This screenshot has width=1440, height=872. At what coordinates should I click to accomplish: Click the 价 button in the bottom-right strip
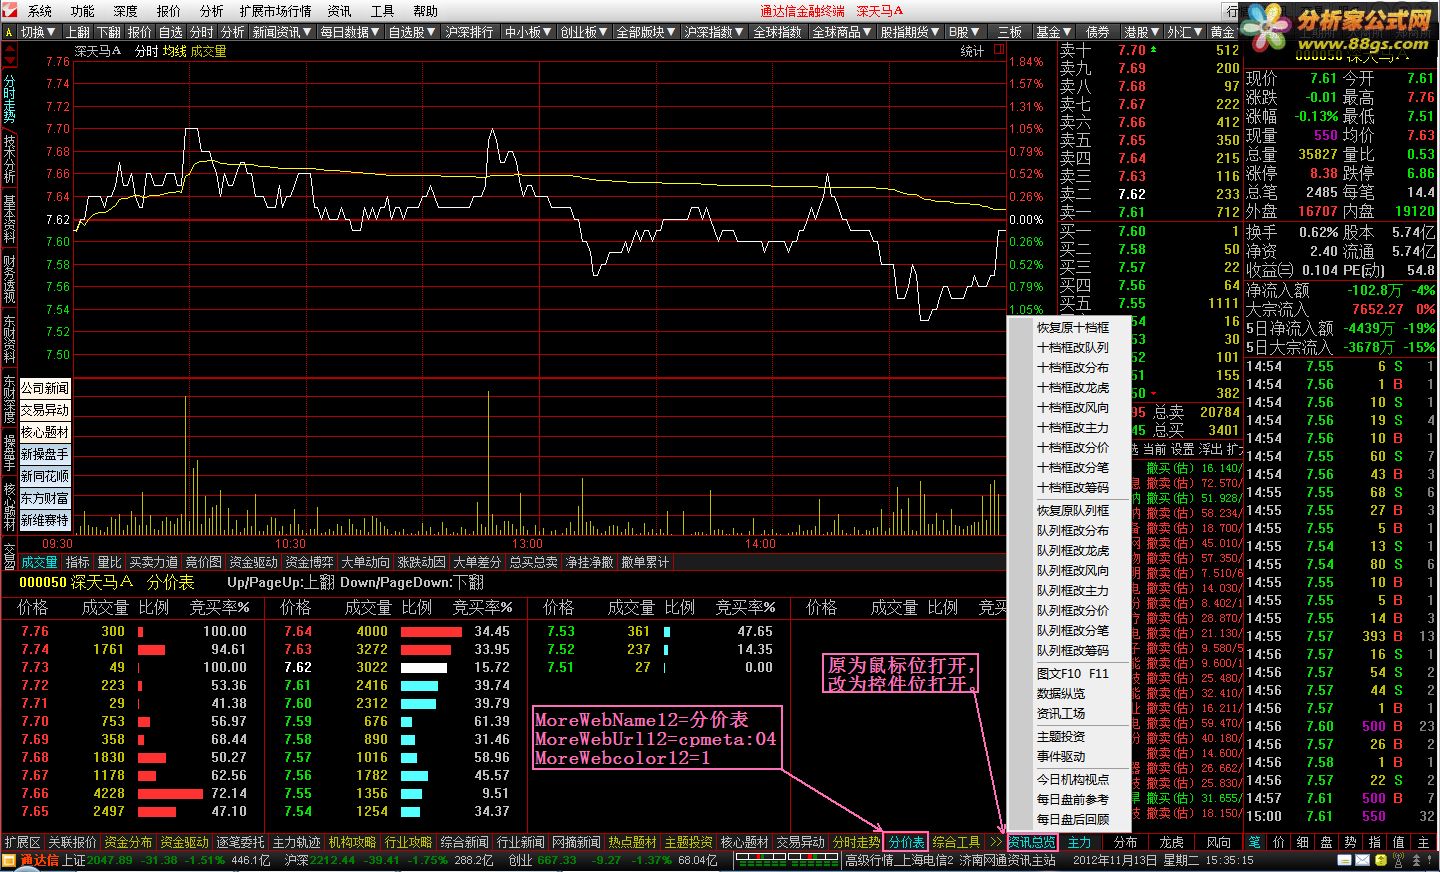click(1278, 842)
